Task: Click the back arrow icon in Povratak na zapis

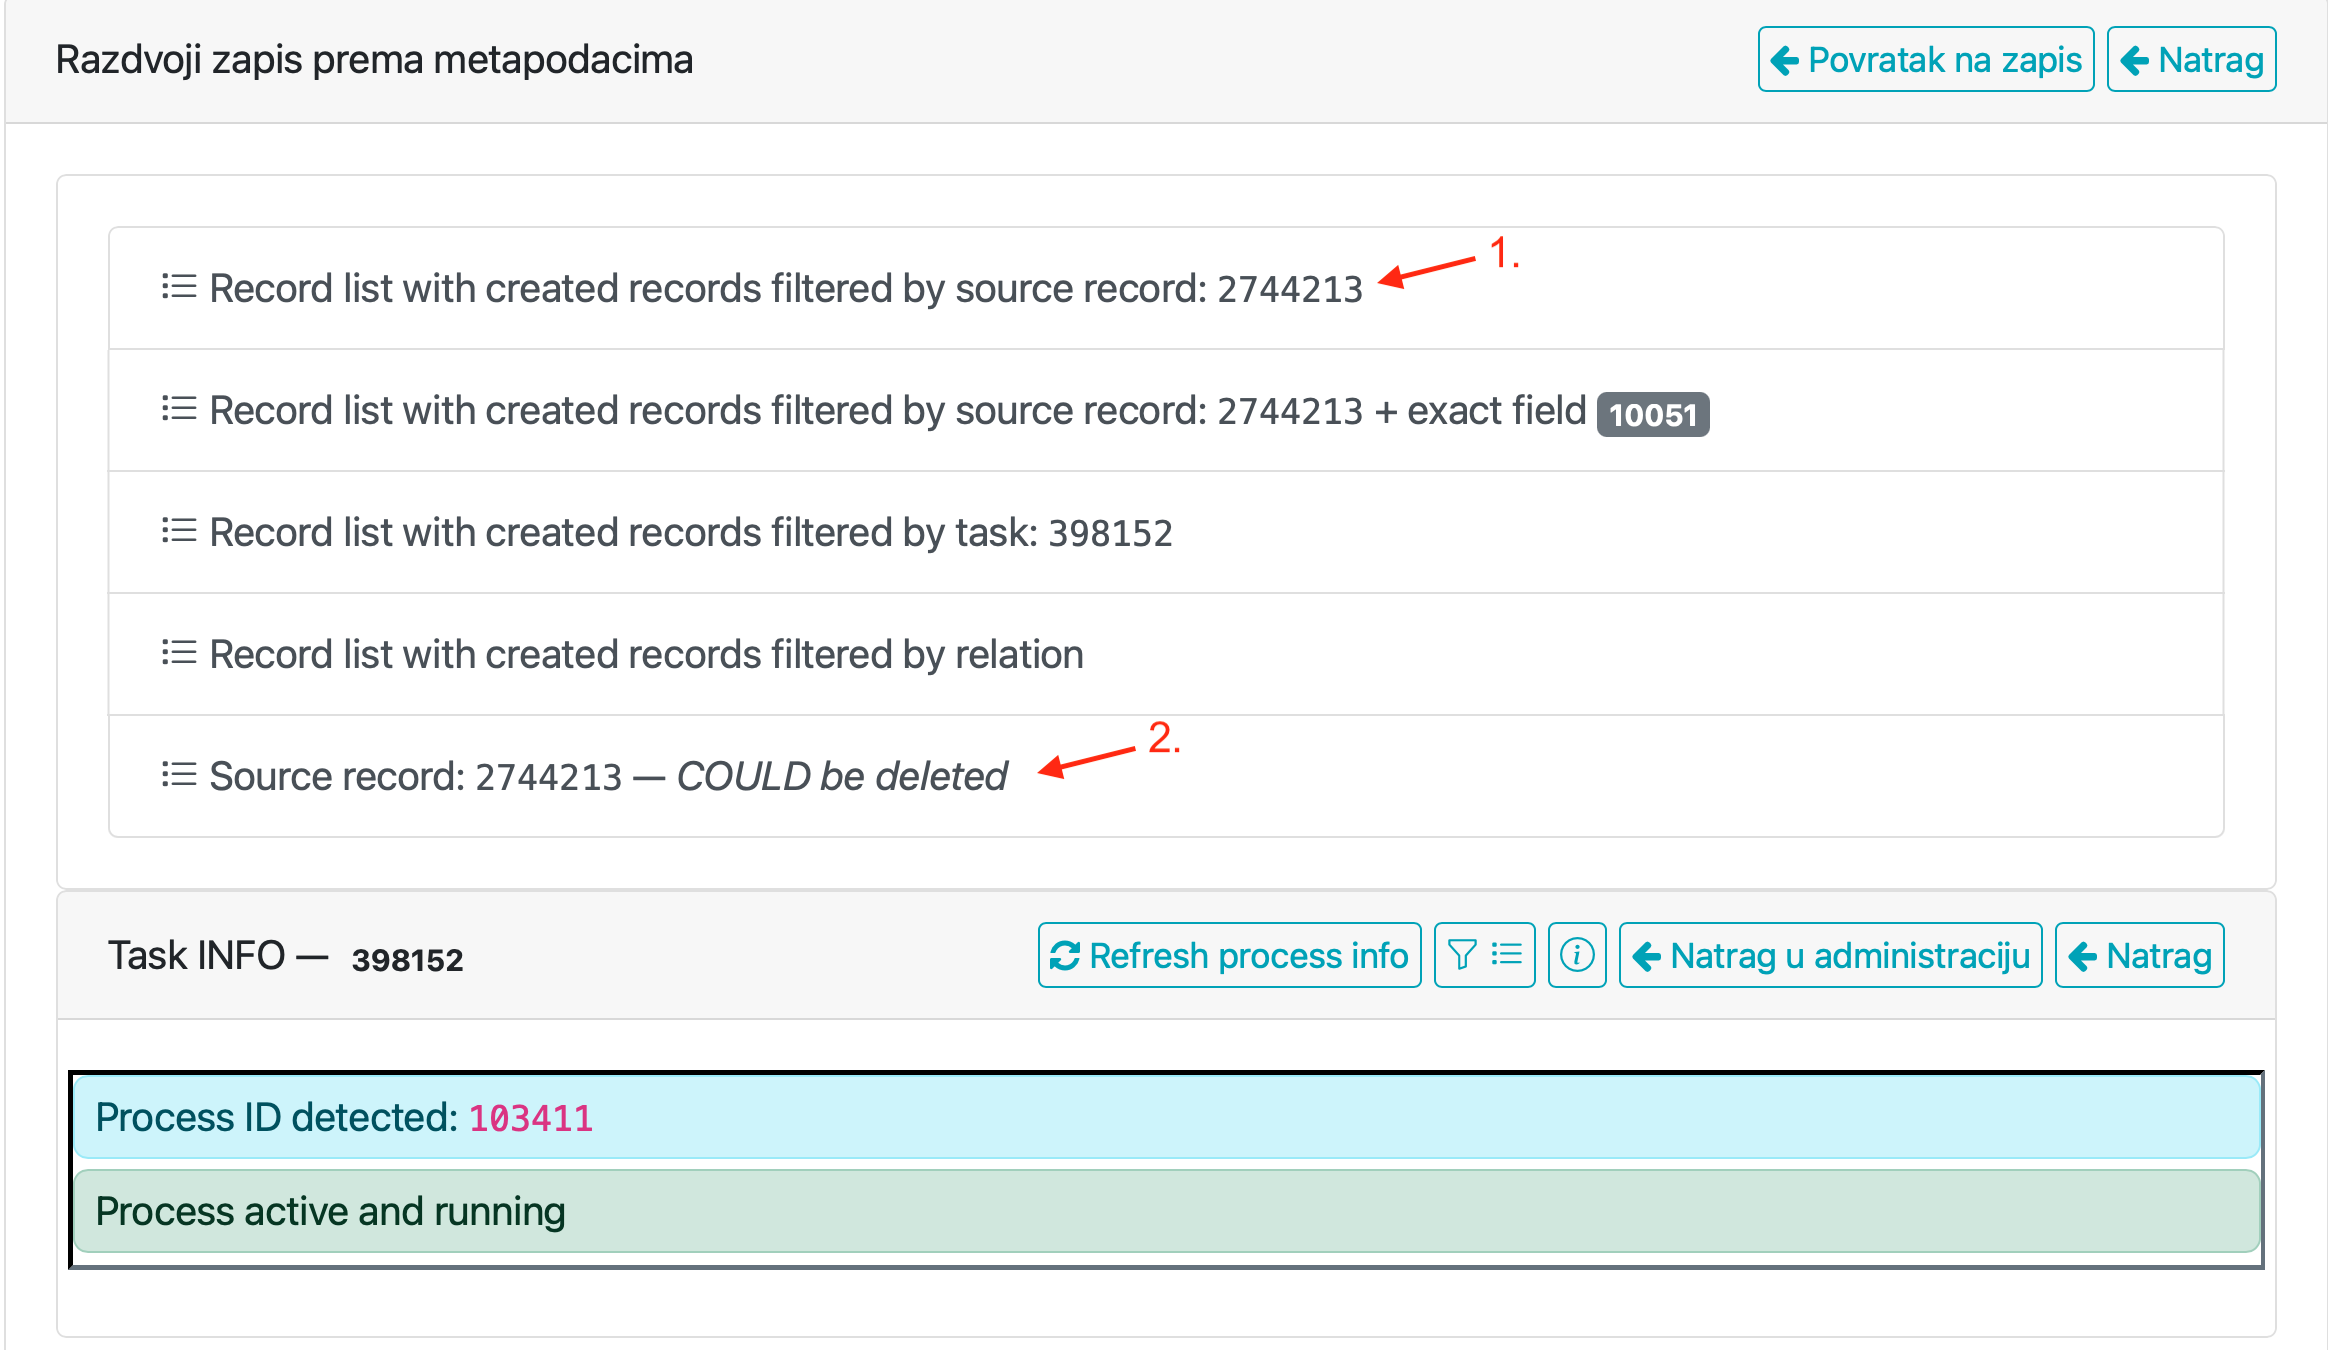Action: pyautogui.click(x=1785, y=59)
